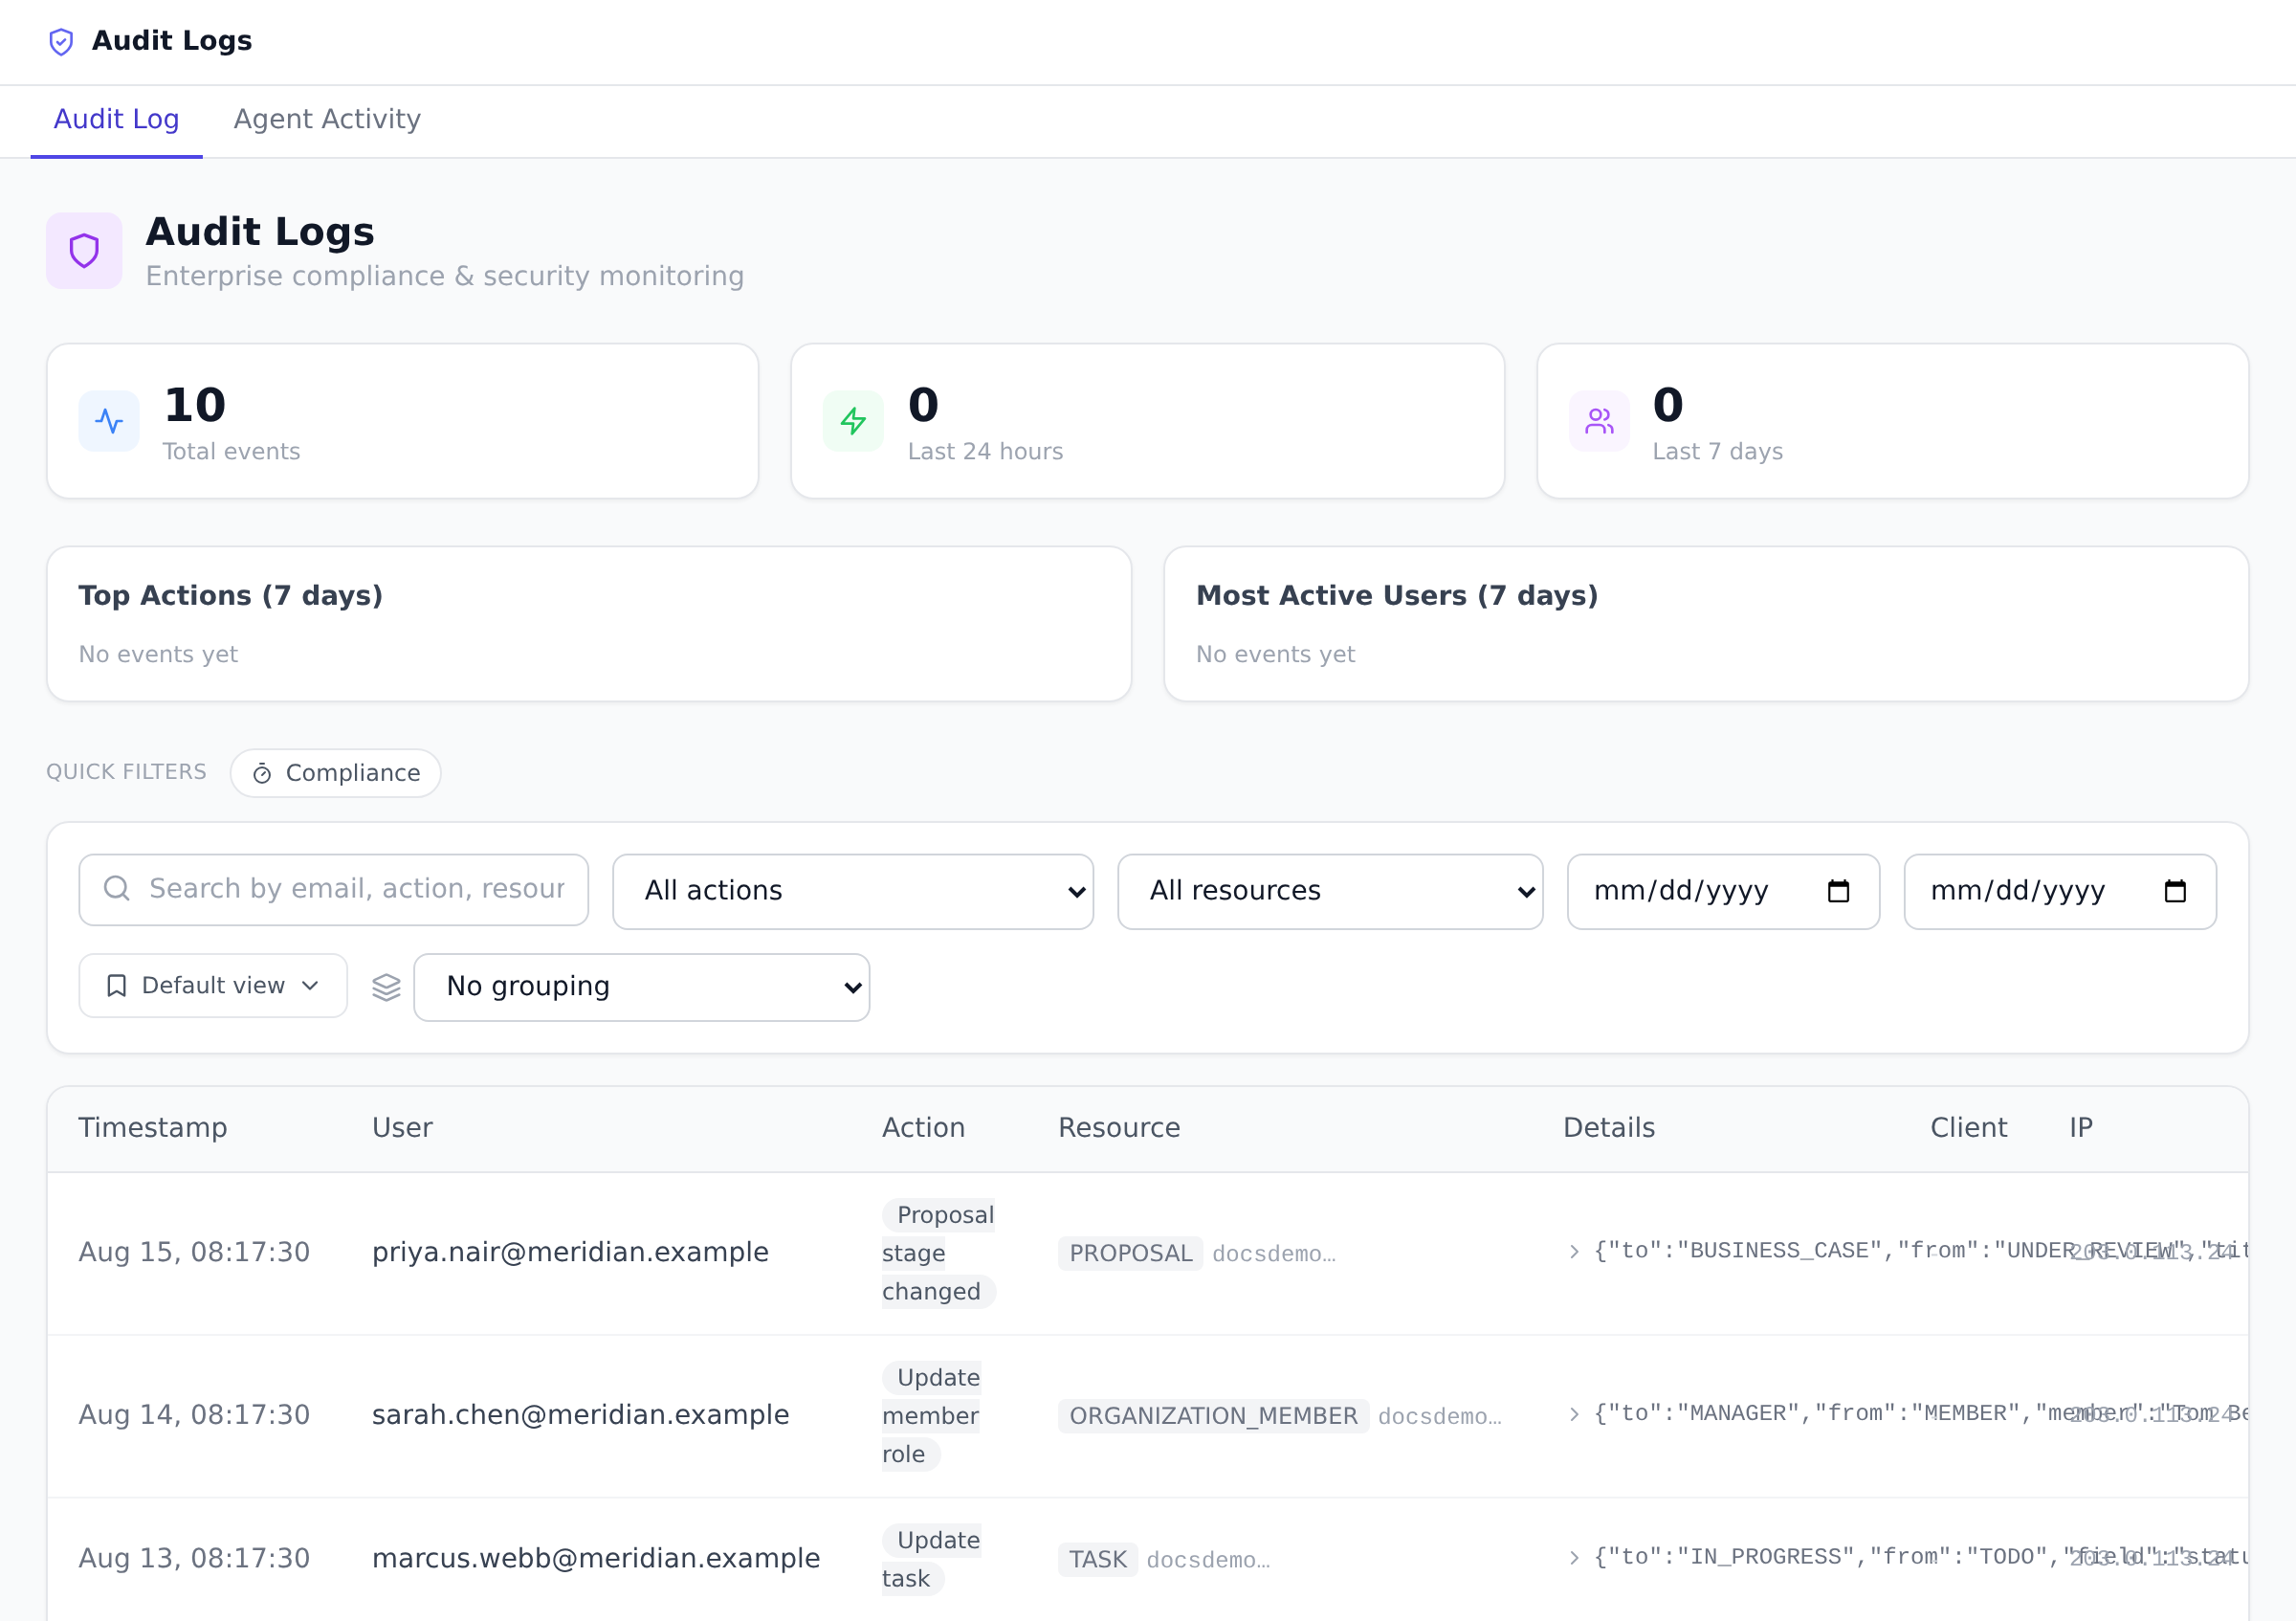This screenshot has width=2296, height=1621.
Task: Click the Update member role action badge
Action: (x=931, y=1416)
